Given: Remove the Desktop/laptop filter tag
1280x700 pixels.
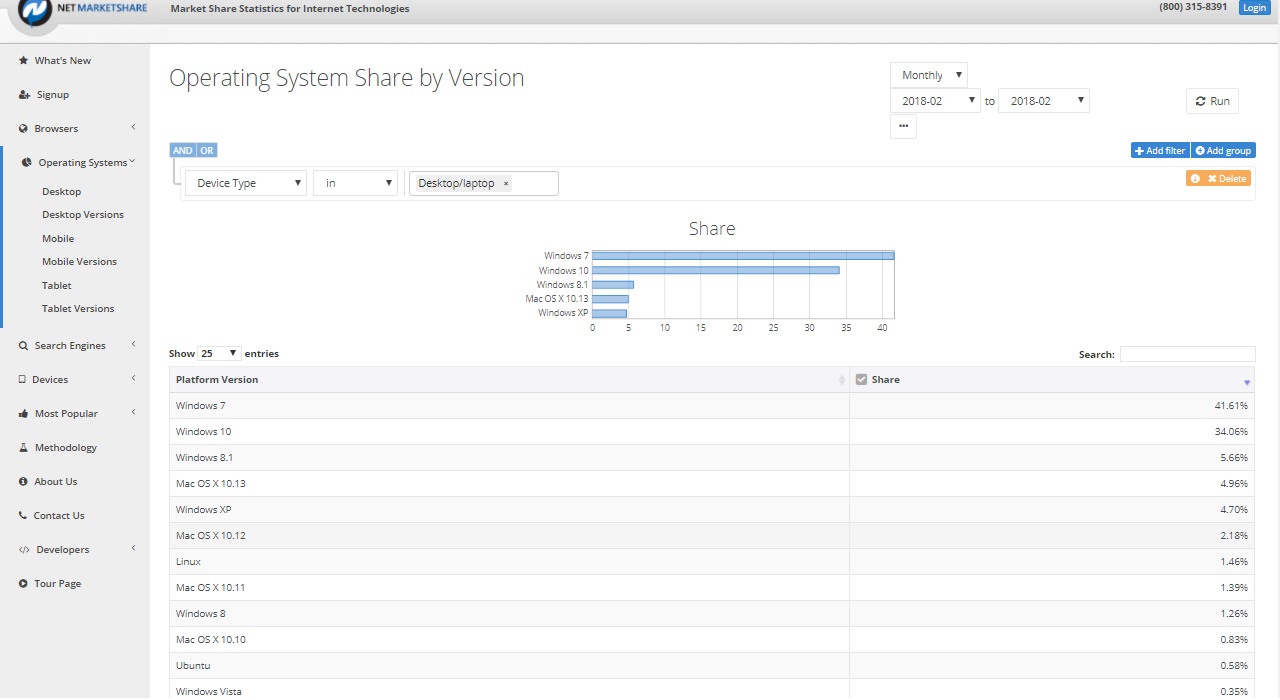Looking at the screenshot, I should [506, 184].
